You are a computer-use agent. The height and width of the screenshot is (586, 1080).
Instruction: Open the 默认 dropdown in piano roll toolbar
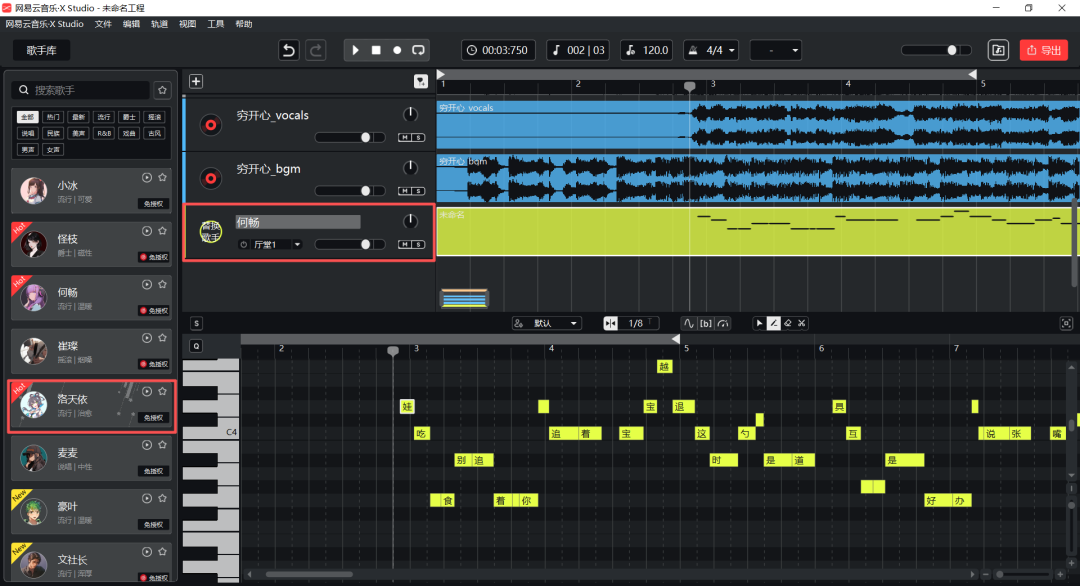click(x=546, y=323)
